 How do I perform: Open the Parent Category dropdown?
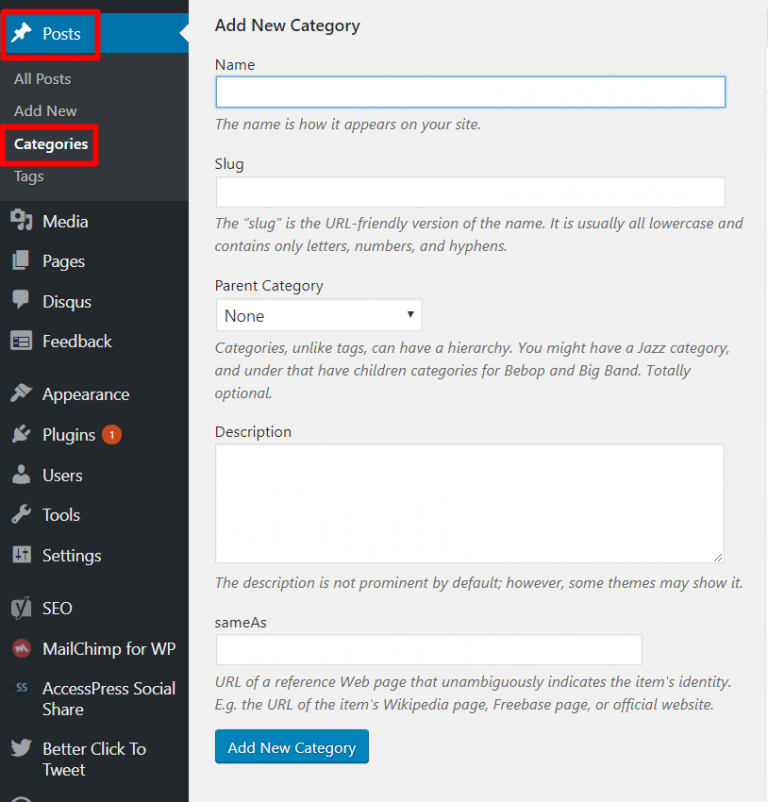click(x=318, y=314)
